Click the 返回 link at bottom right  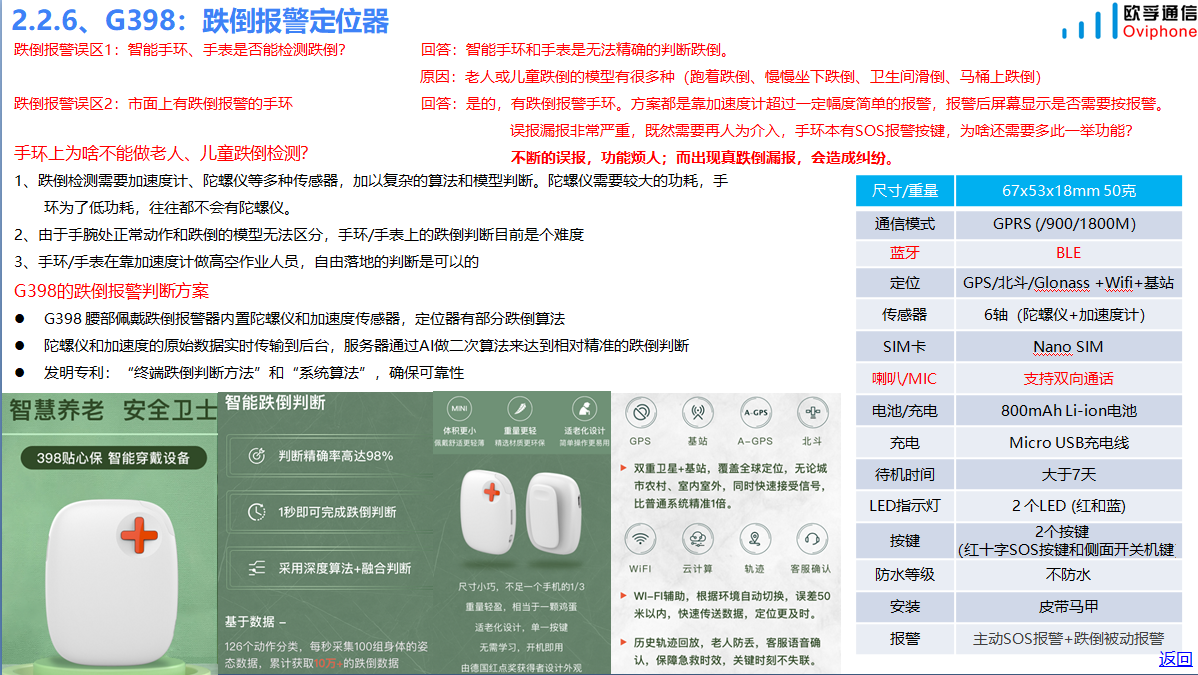(1175, 659)
